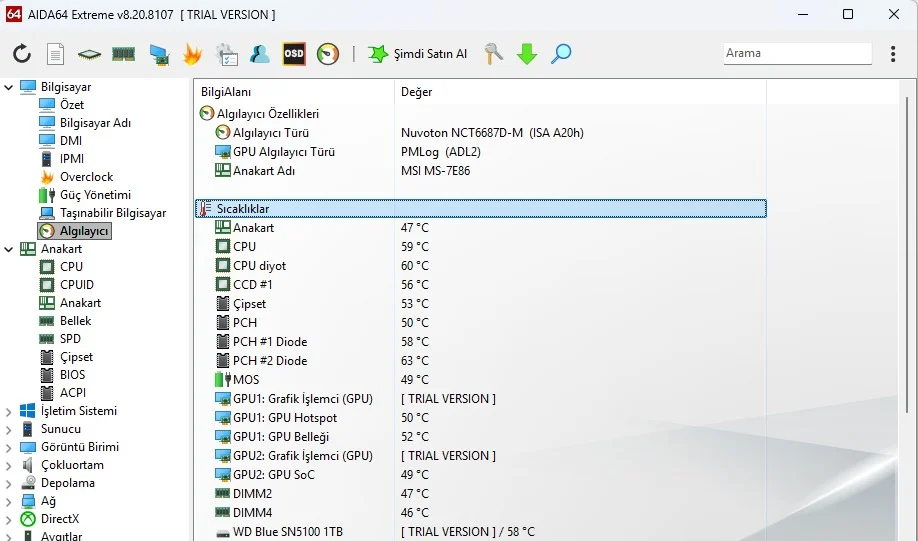Select the PCH #2 Diode row
918x541 pixels.
pyautogui.click(x=481, y=361)
